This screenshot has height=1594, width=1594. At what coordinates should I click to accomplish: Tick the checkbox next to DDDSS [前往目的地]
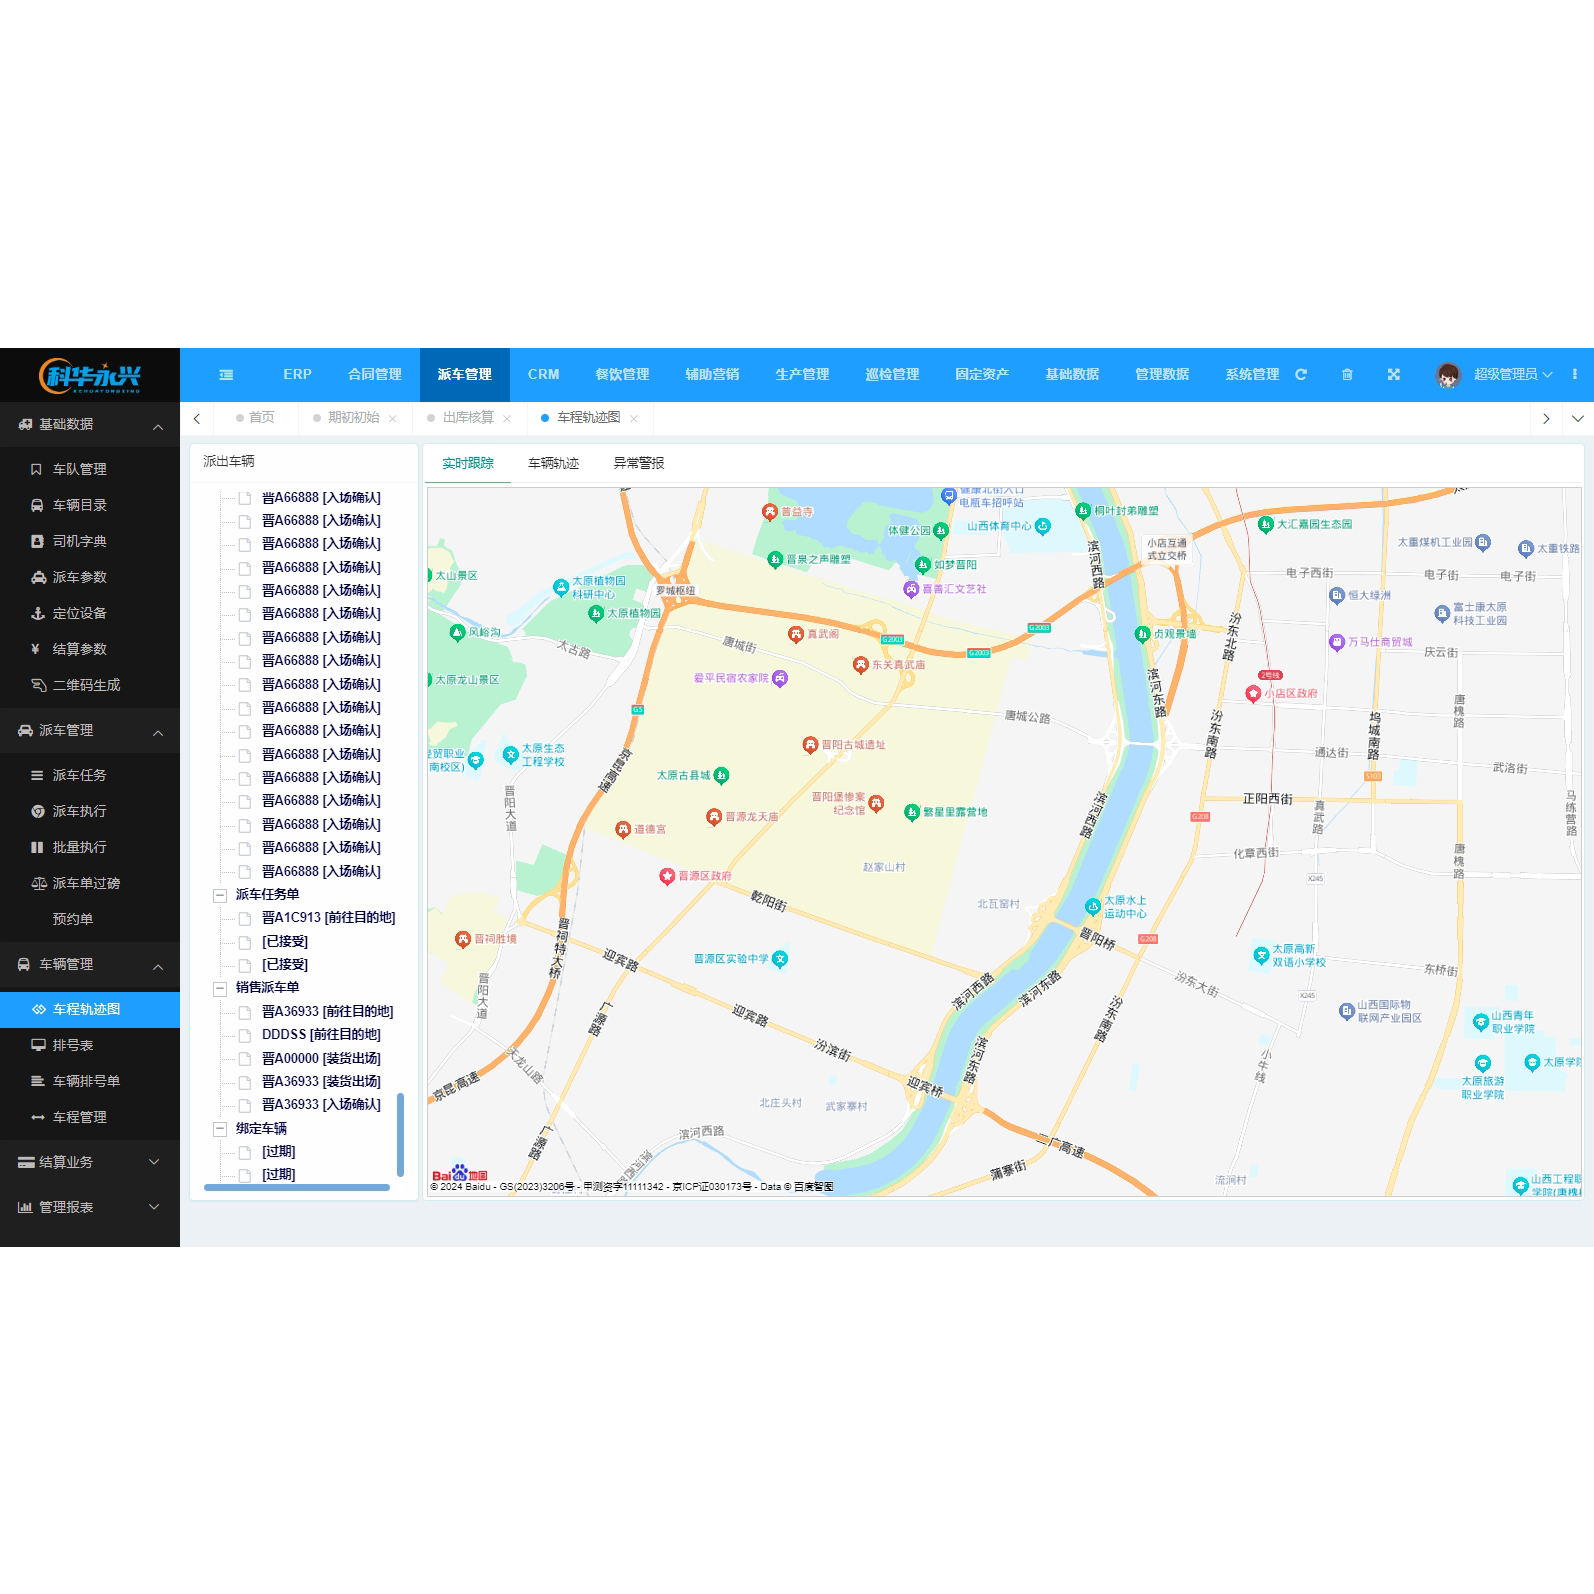coord(244,1036)
